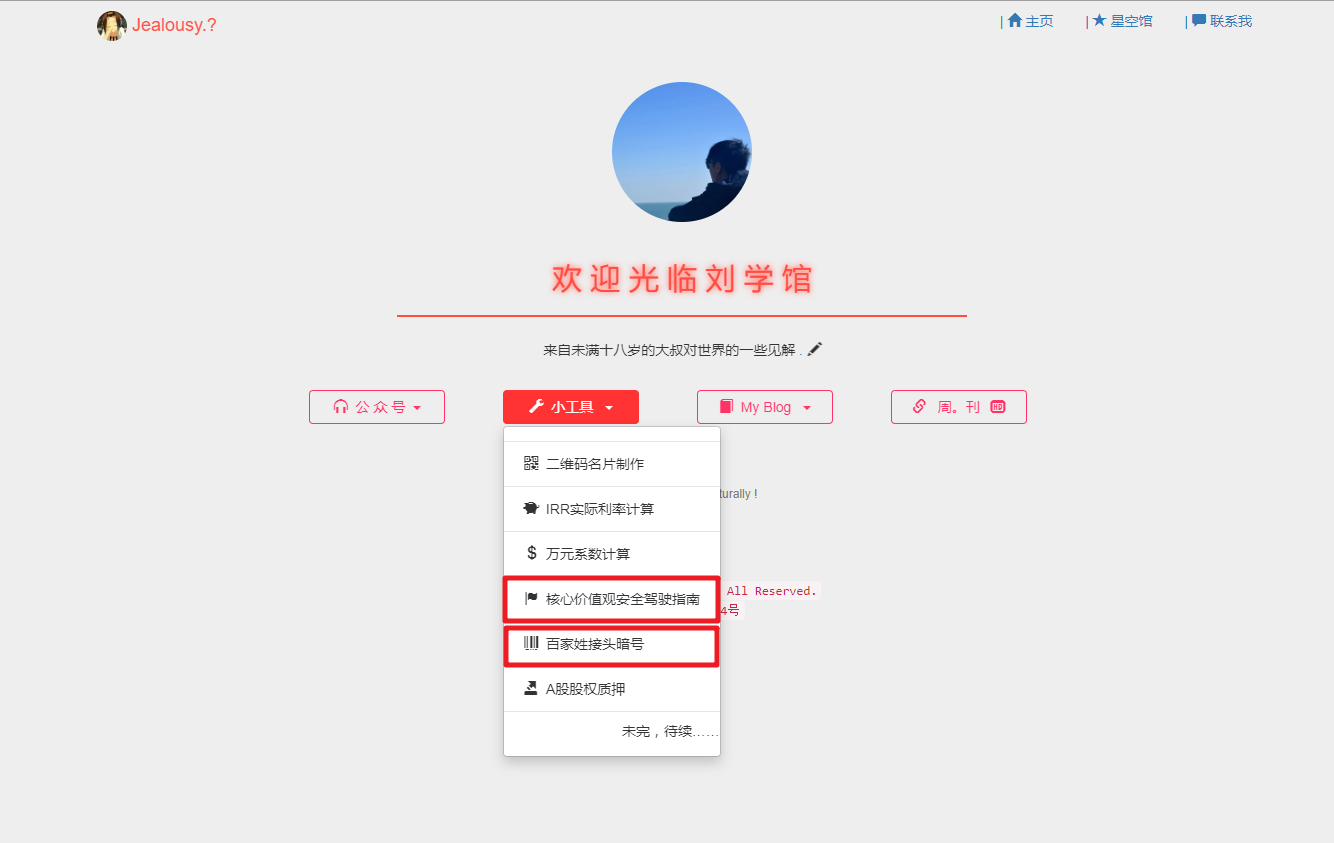Click the dollar sign icon
Viewport: 1334px width, 843px height.
(x=531, y=553)
